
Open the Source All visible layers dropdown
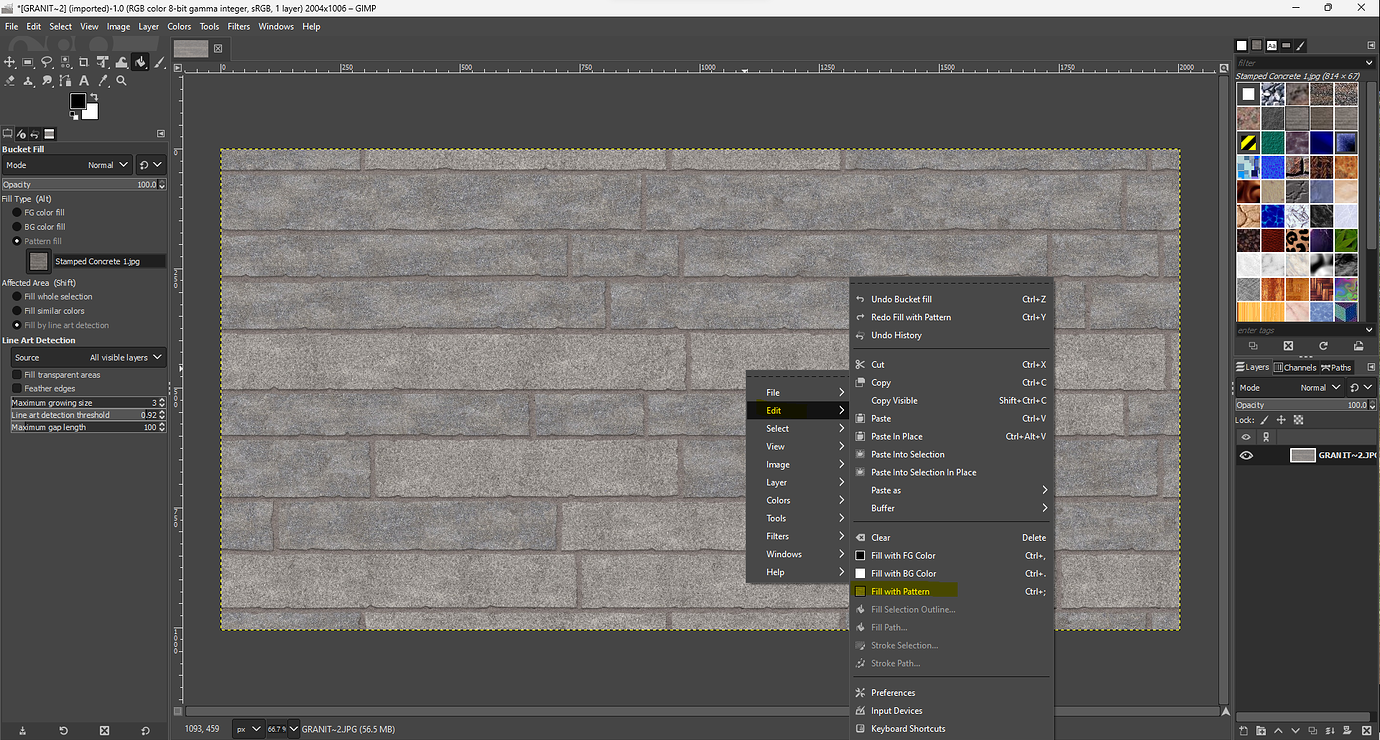[x=88, y=357]
